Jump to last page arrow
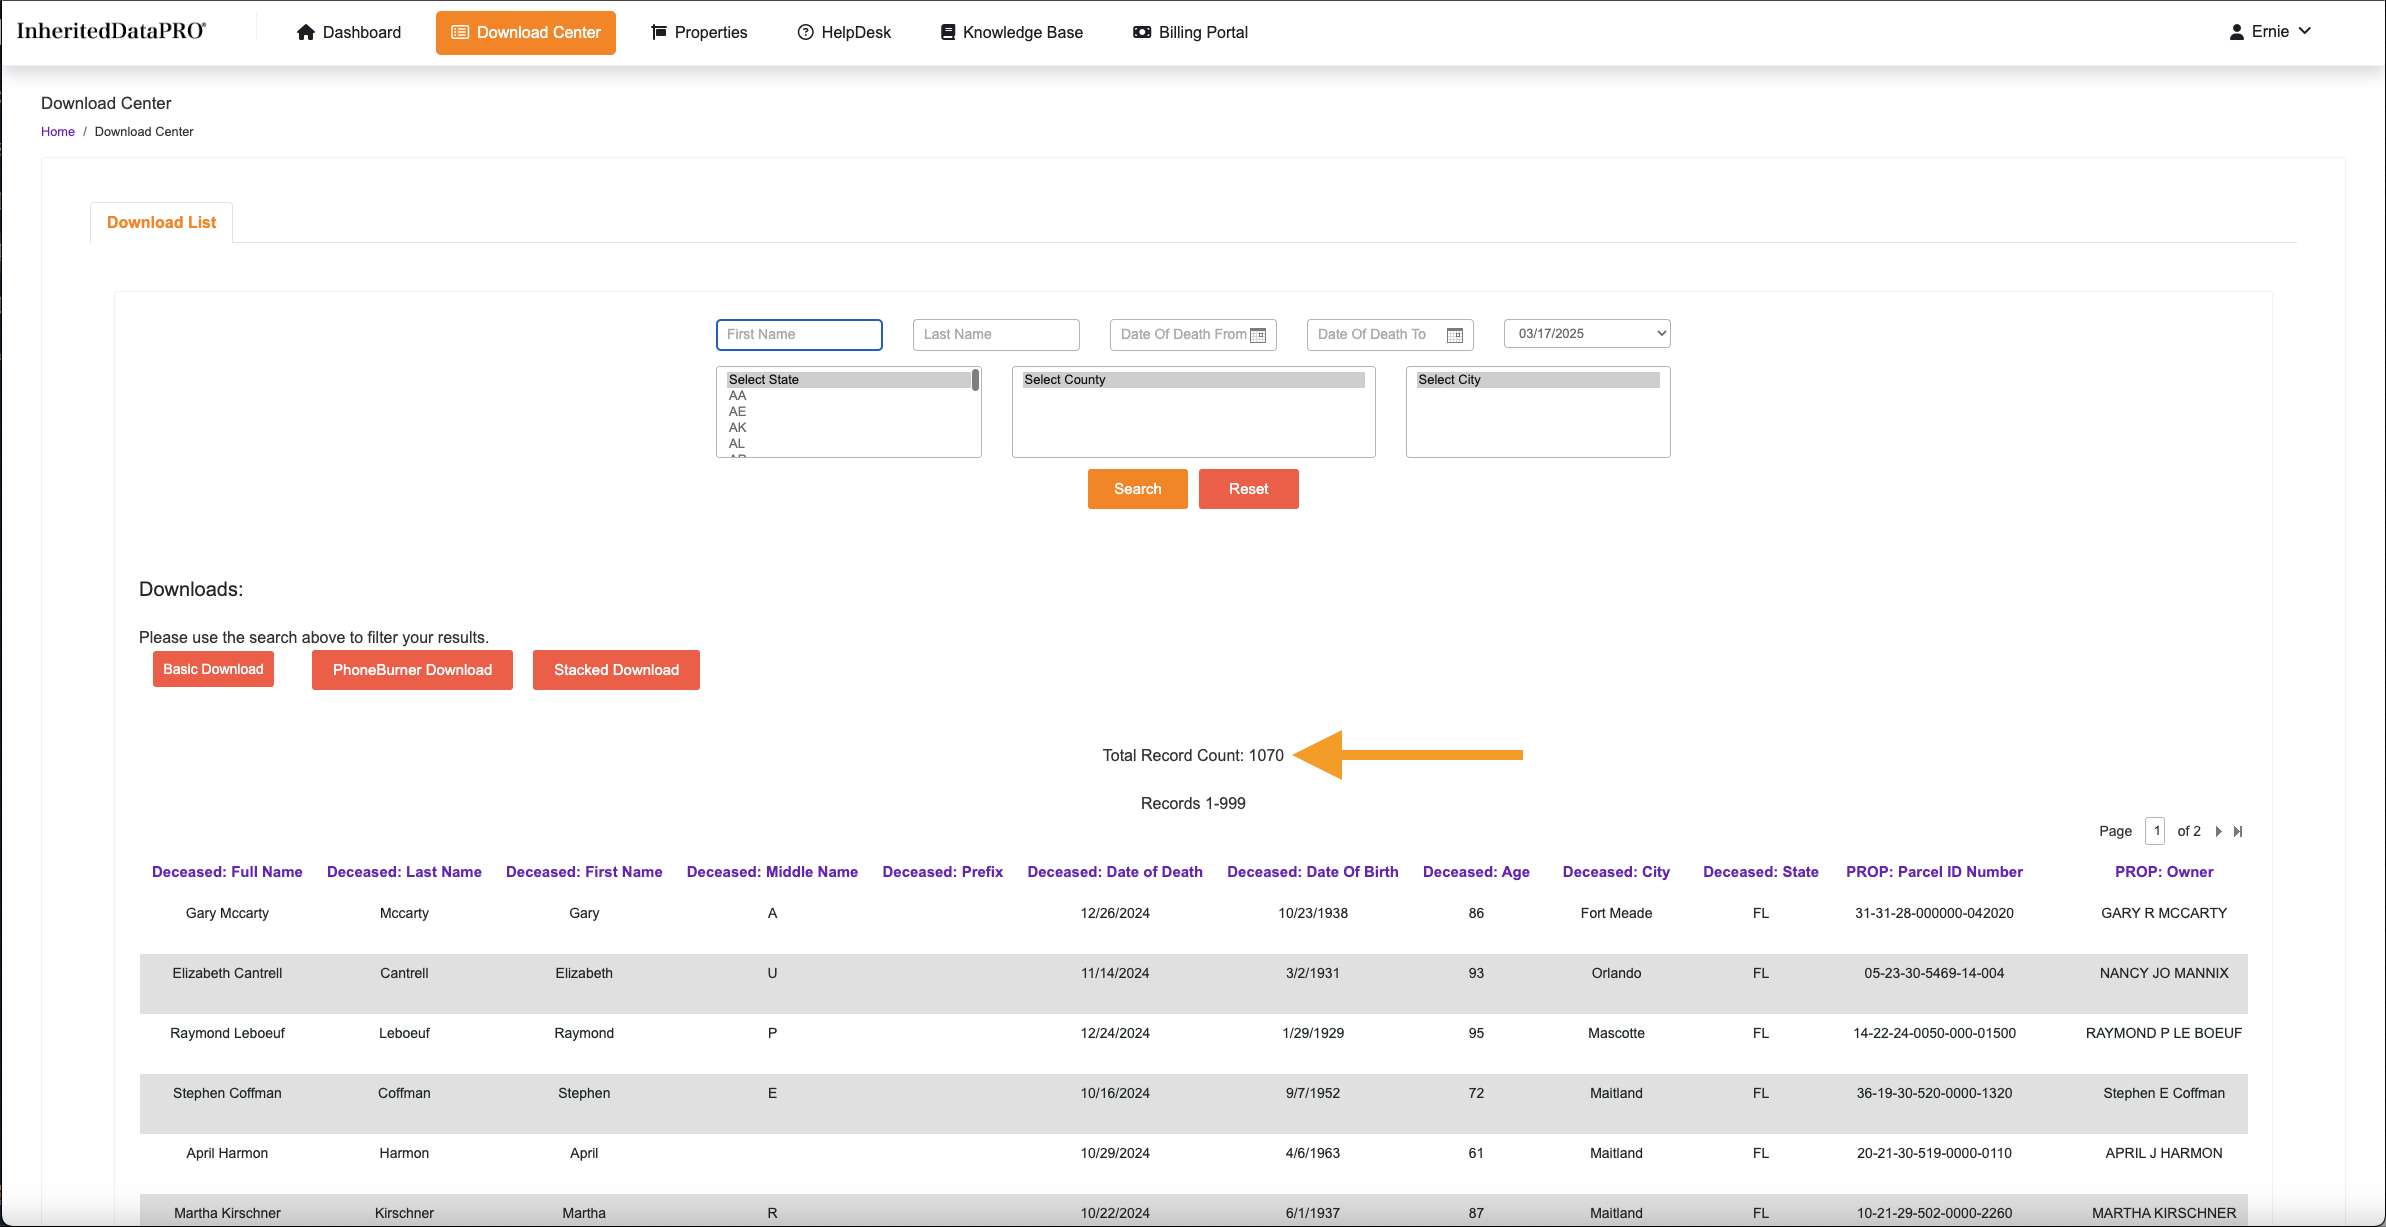2386x1227 pixels. coord(2238,831)
